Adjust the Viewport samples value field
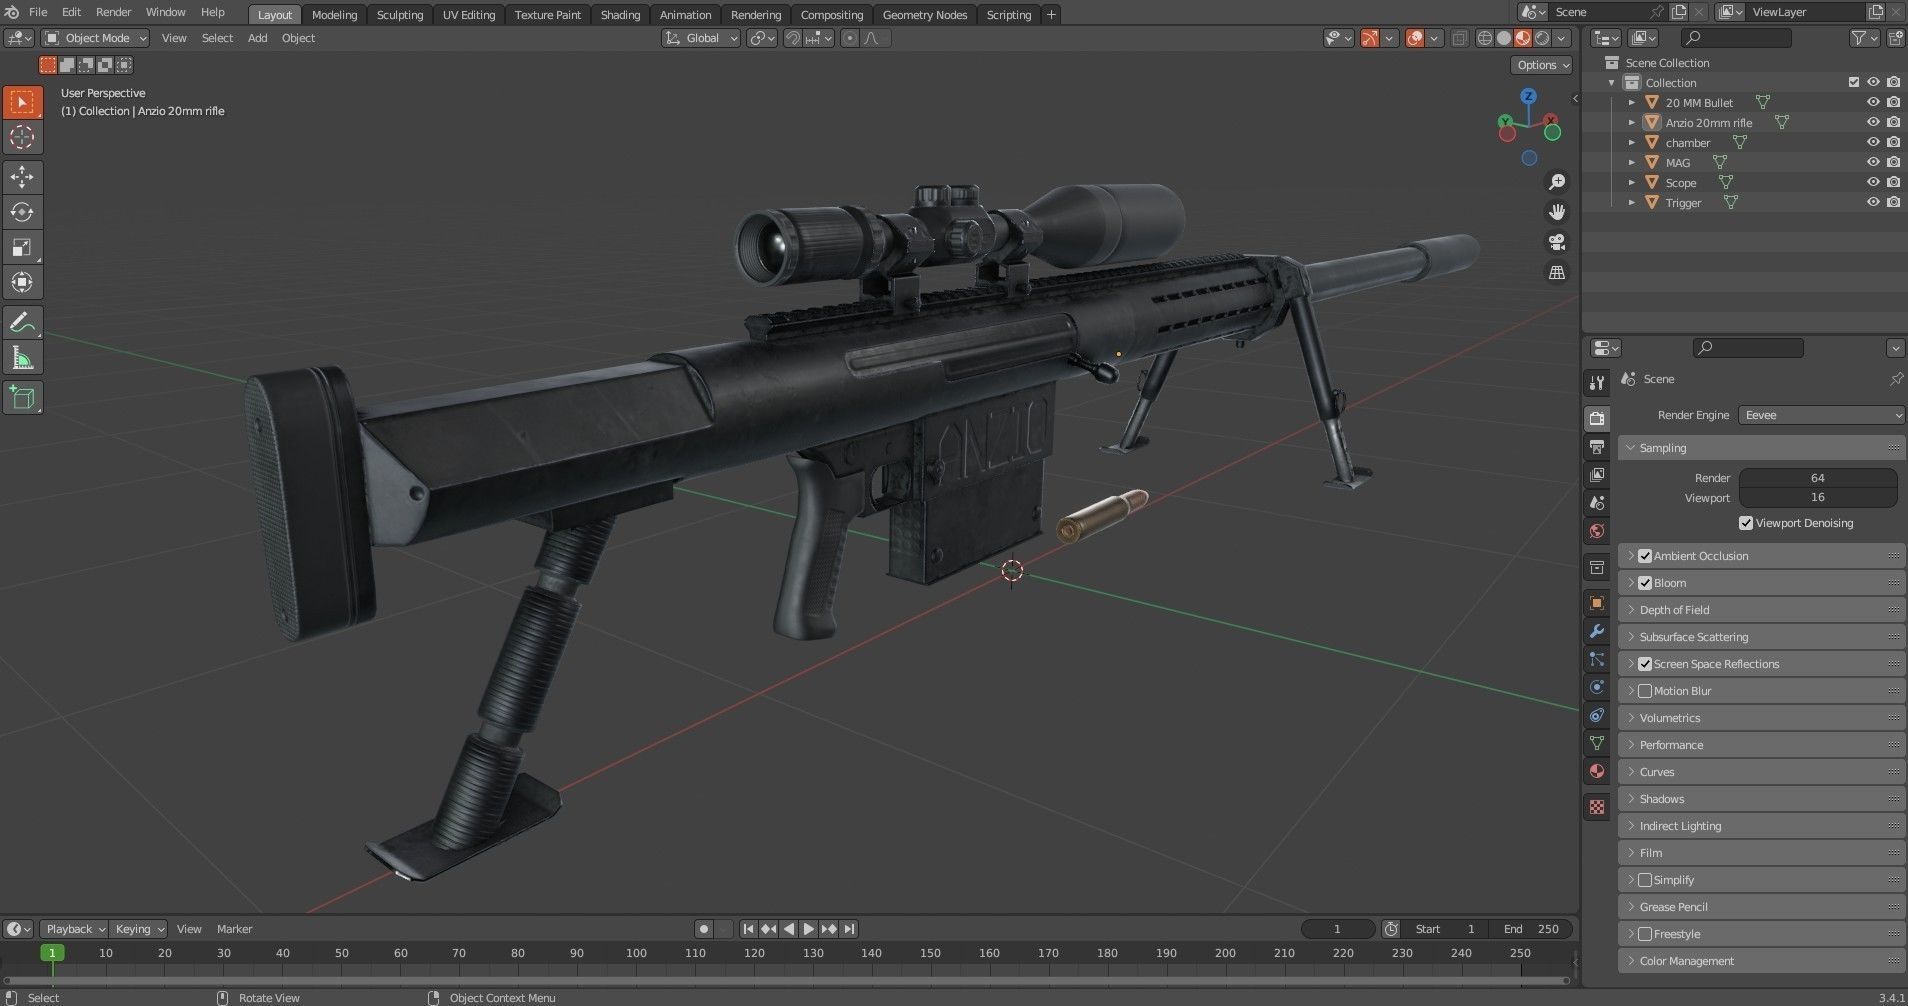Screen dimensions: 1908x1006 [x=1817, y=498]
